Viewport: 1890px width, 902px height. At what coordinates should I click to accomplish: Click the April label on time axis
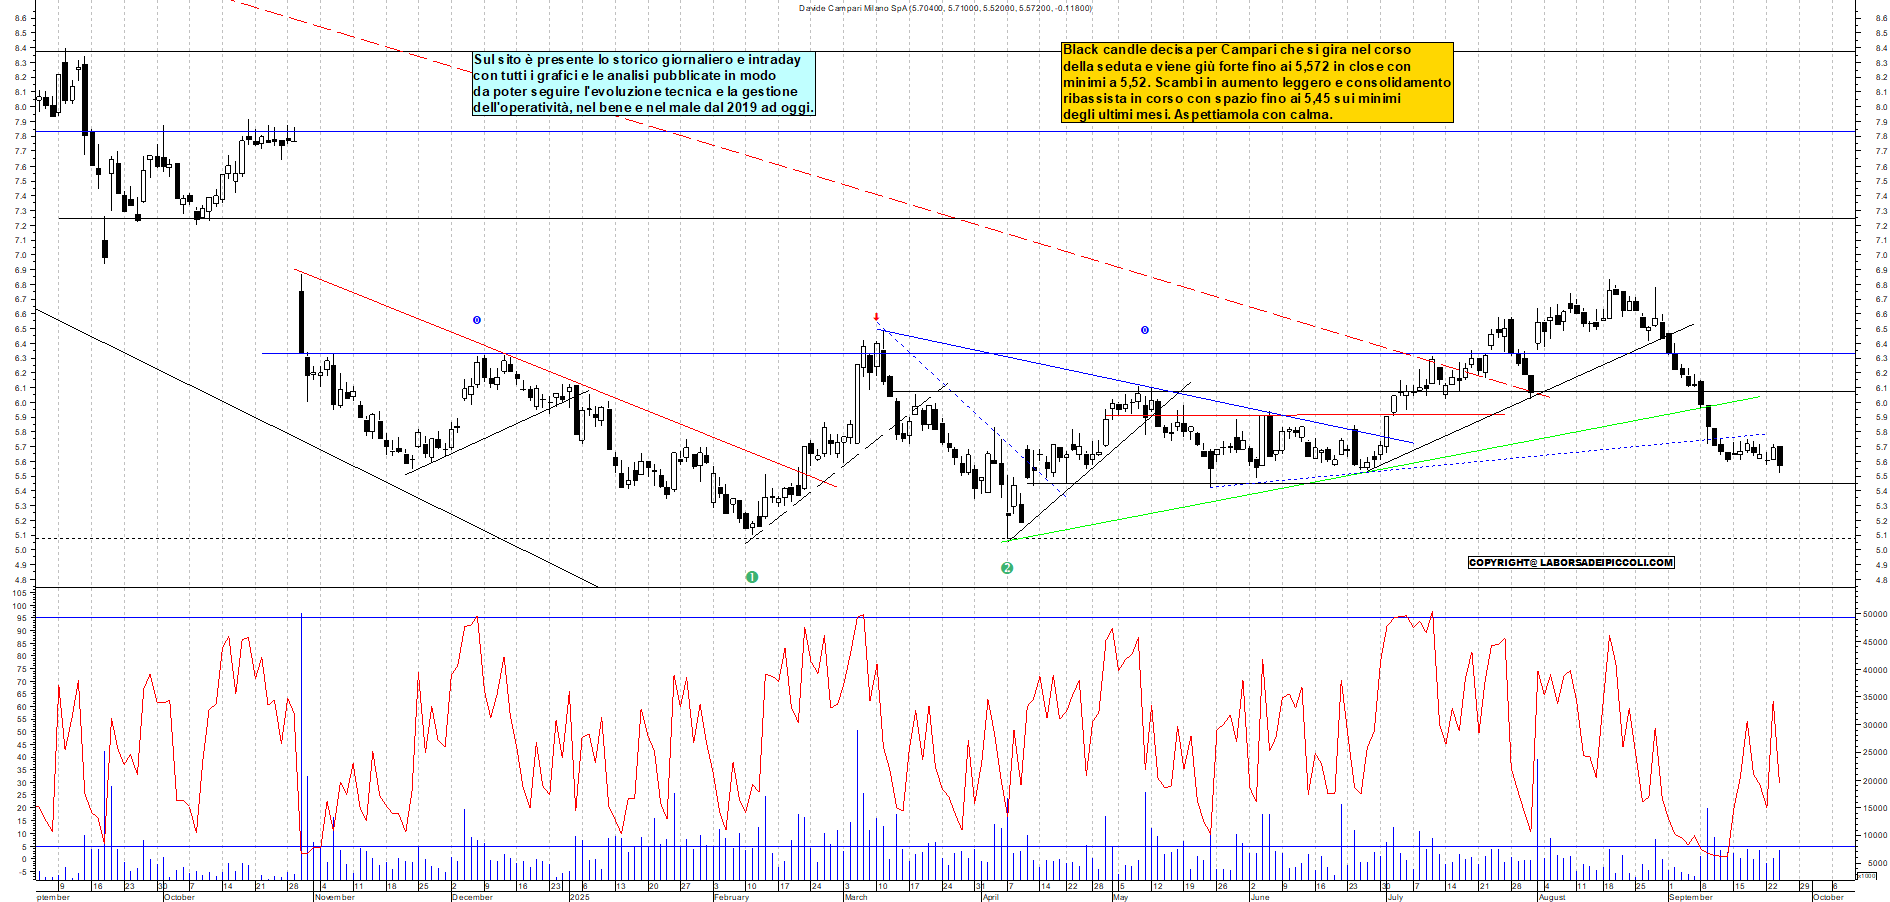pyautogui.click(x=991, y=897)
